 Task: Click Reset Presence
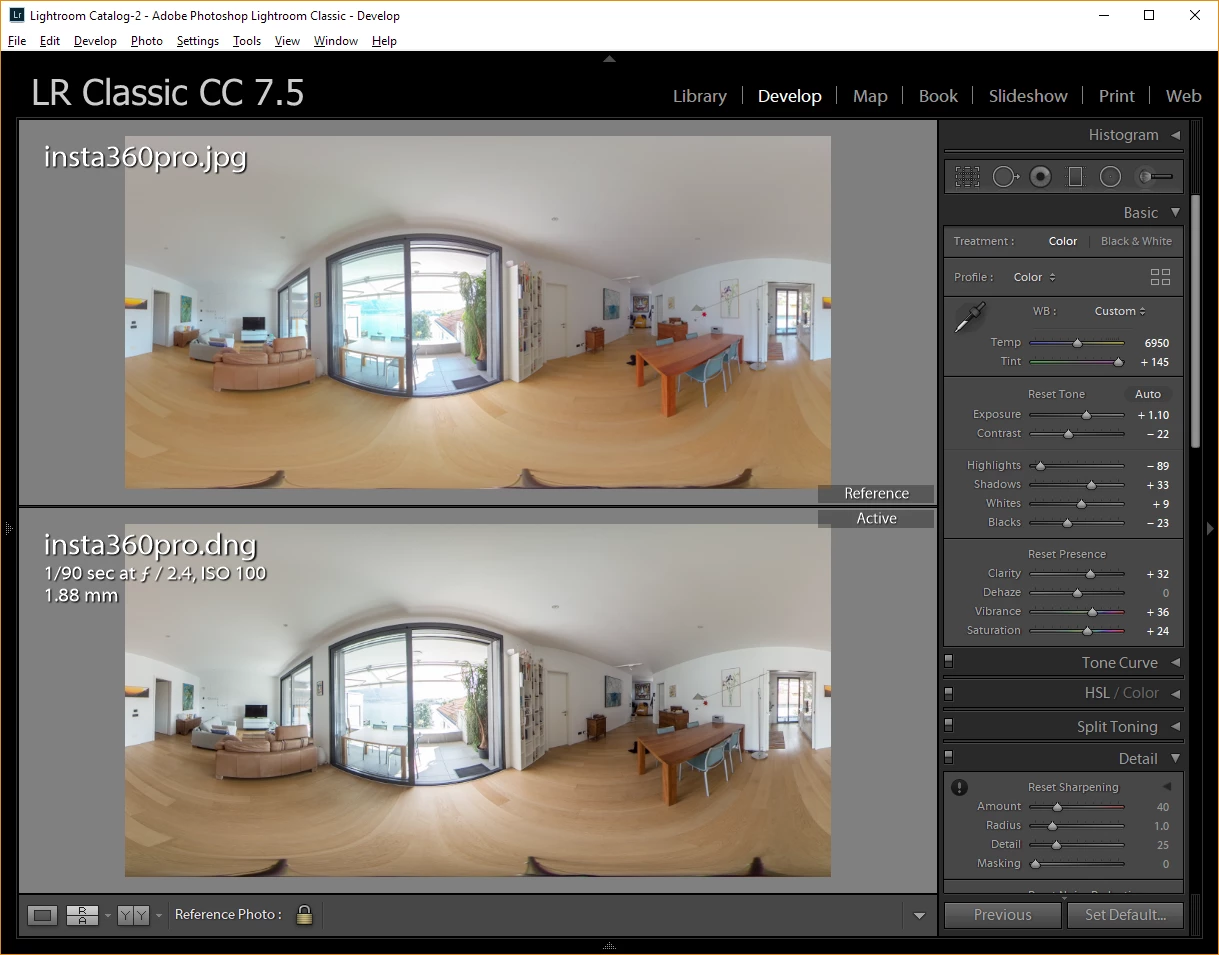point(1067,554)
